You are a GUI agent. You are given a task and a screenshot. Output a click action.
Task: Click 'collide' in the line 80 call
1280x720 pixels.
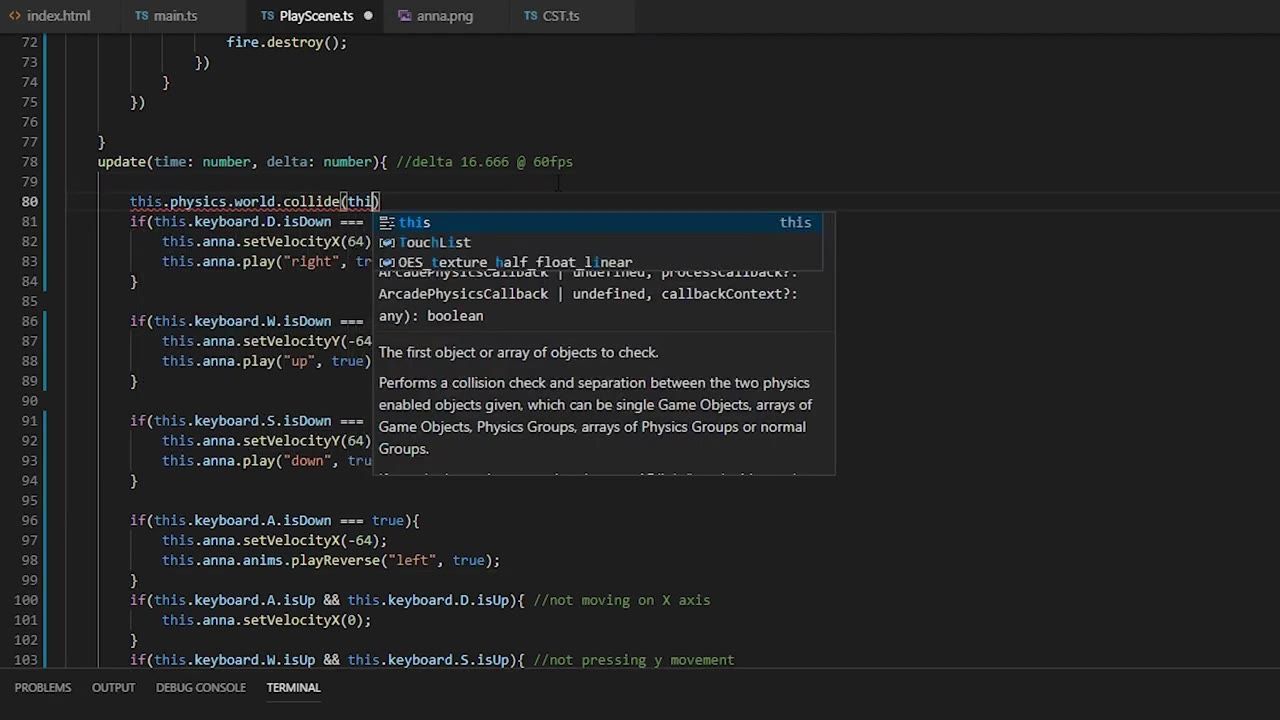pyautogui.click(x=311, y=202)
